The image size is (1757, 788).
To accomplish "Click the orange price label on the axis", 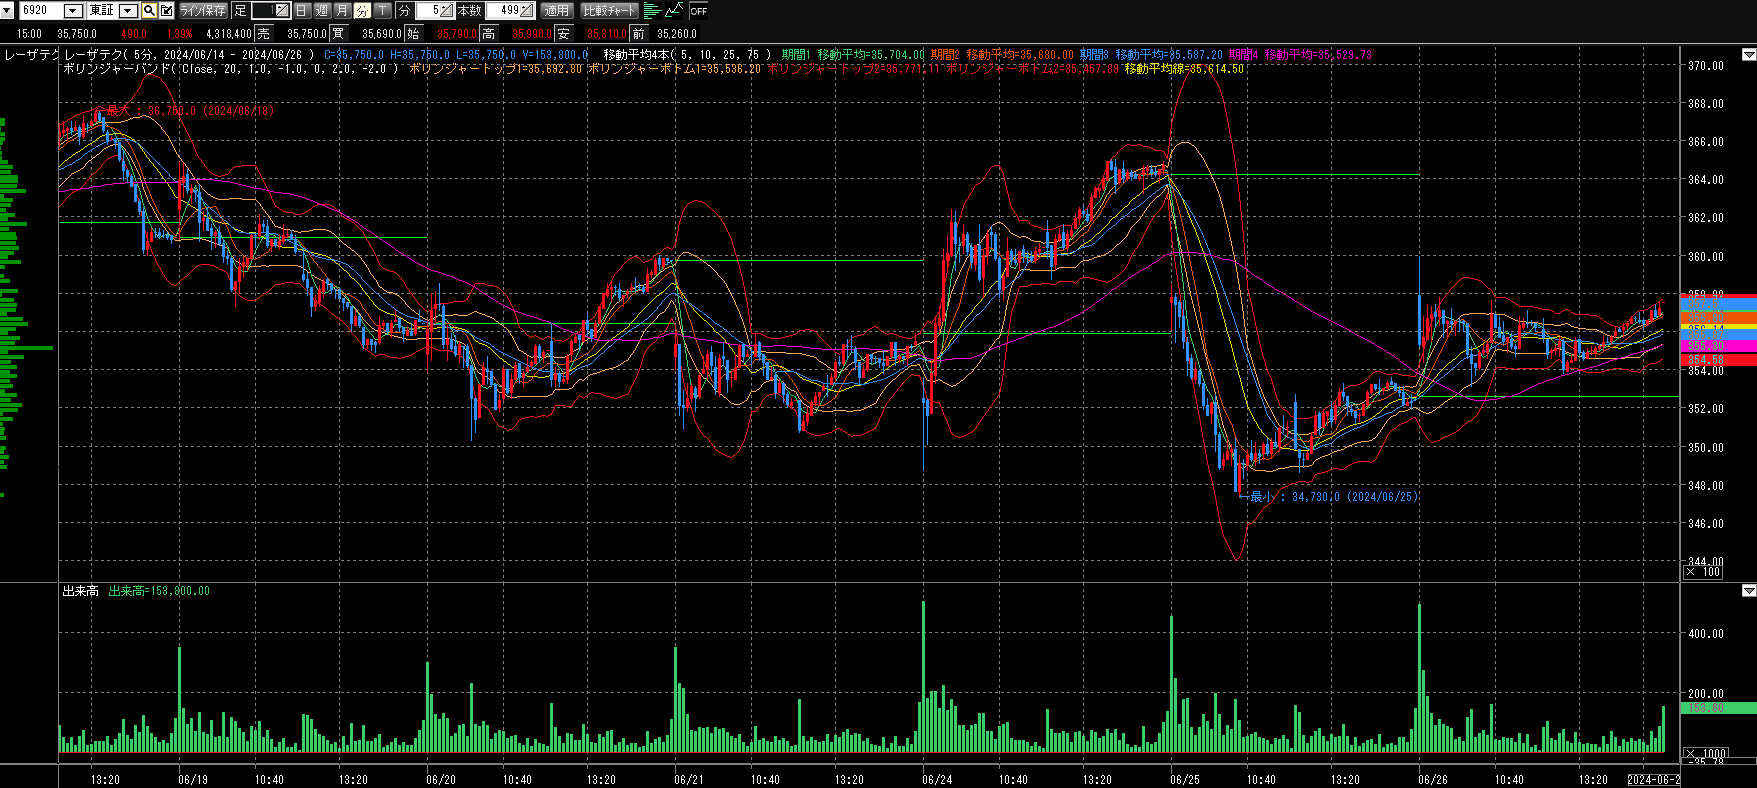I will tap(1719, 318).
